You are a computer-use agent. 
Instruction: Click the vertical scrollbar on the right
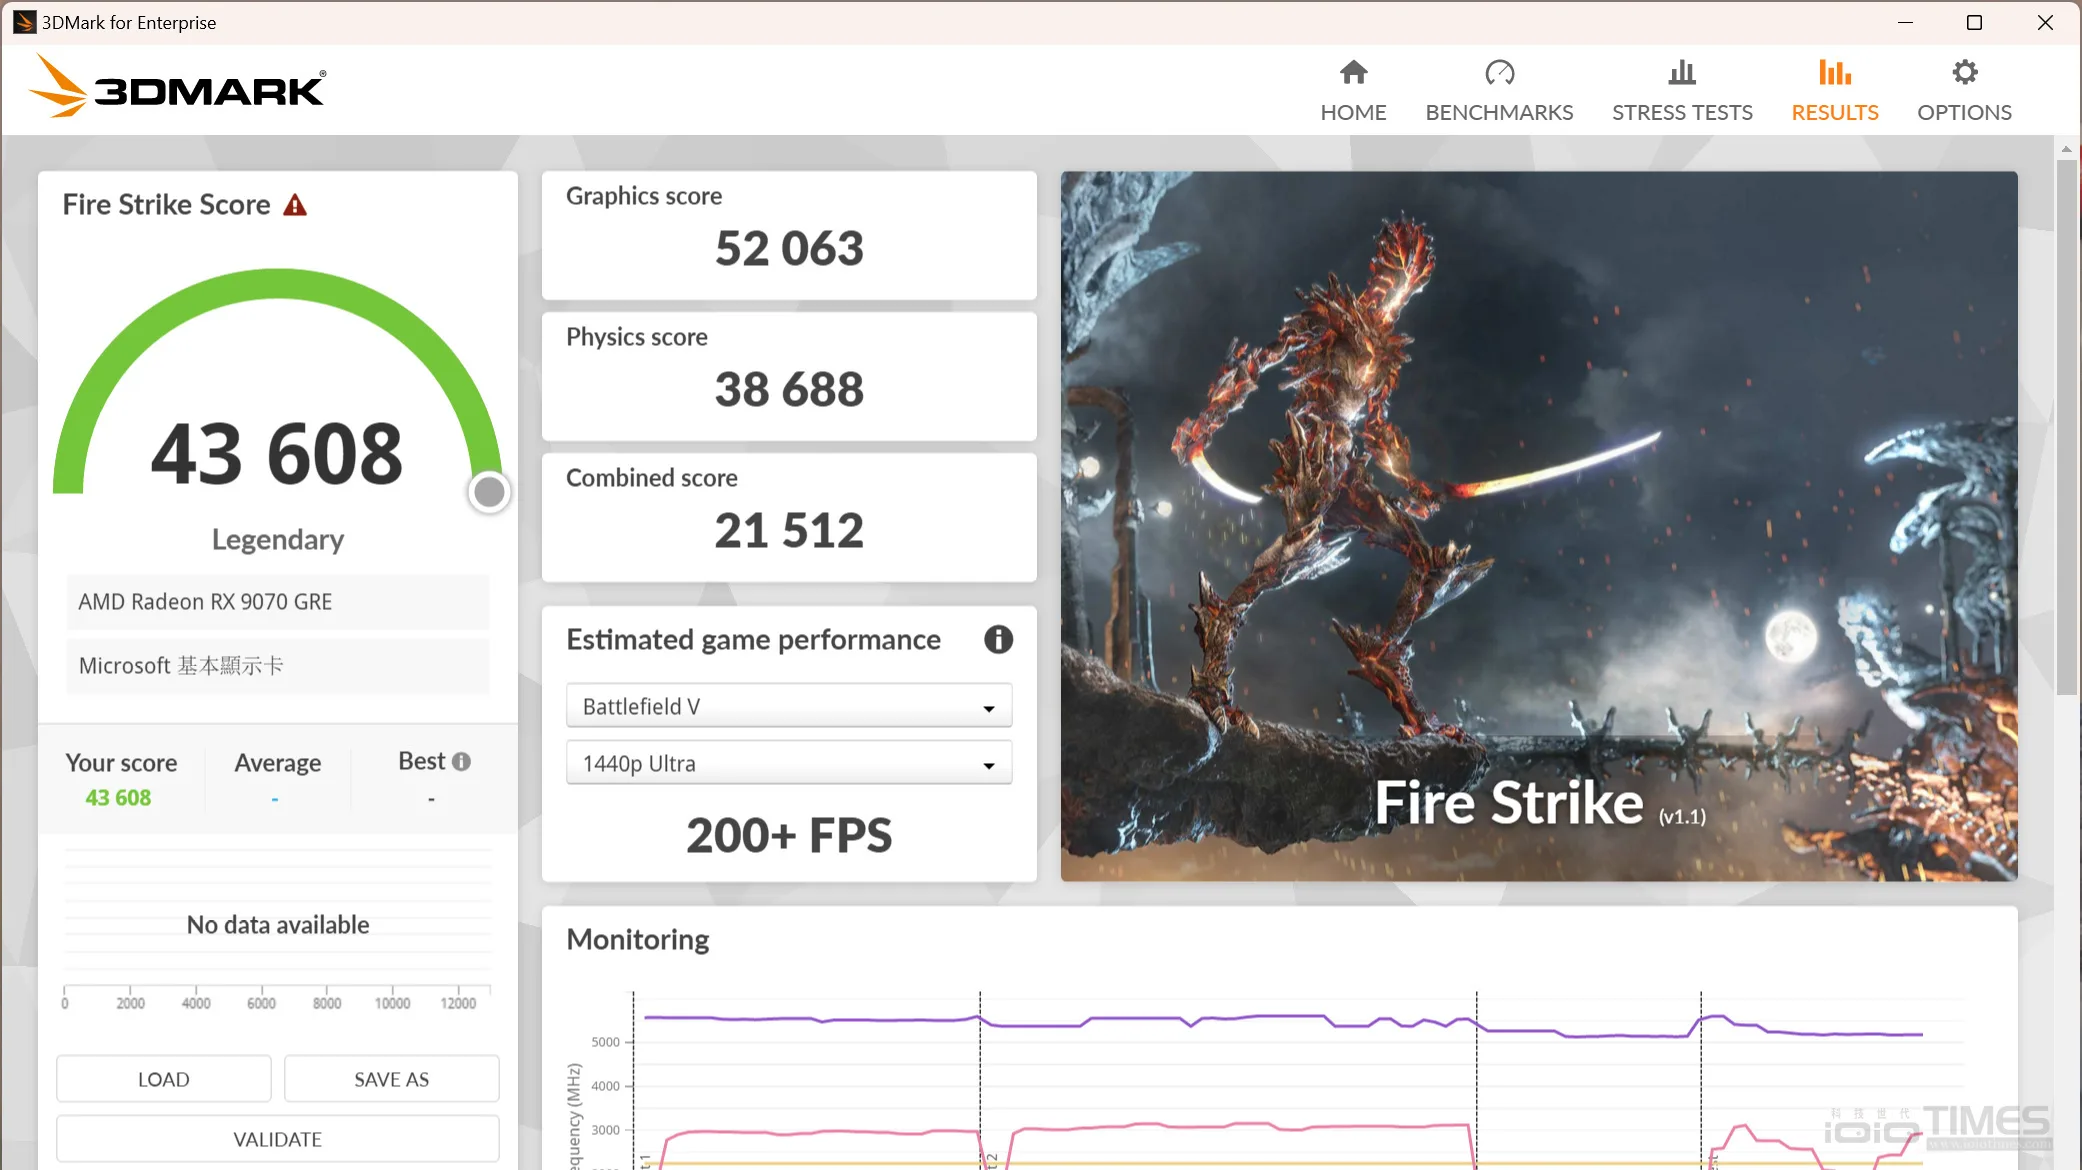(2066, 427)
